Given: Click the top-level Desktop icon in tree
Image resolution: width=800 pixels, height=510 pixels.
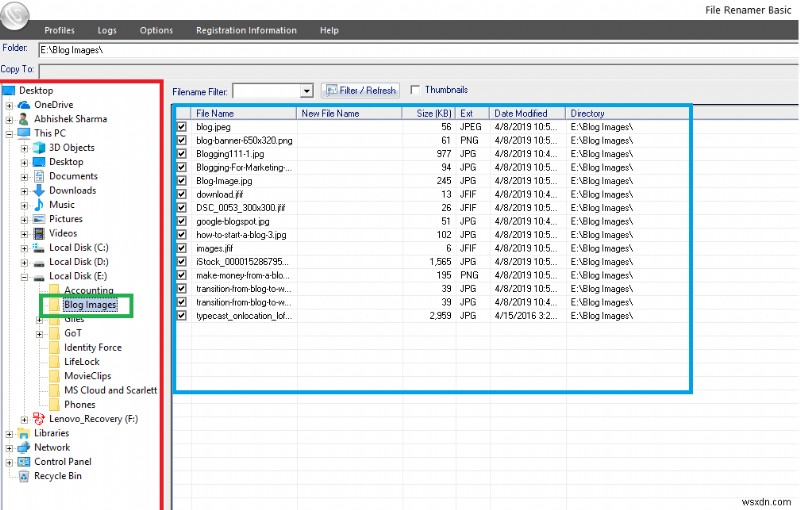Looking at the screenshot, I should click(x=9, y=90).
